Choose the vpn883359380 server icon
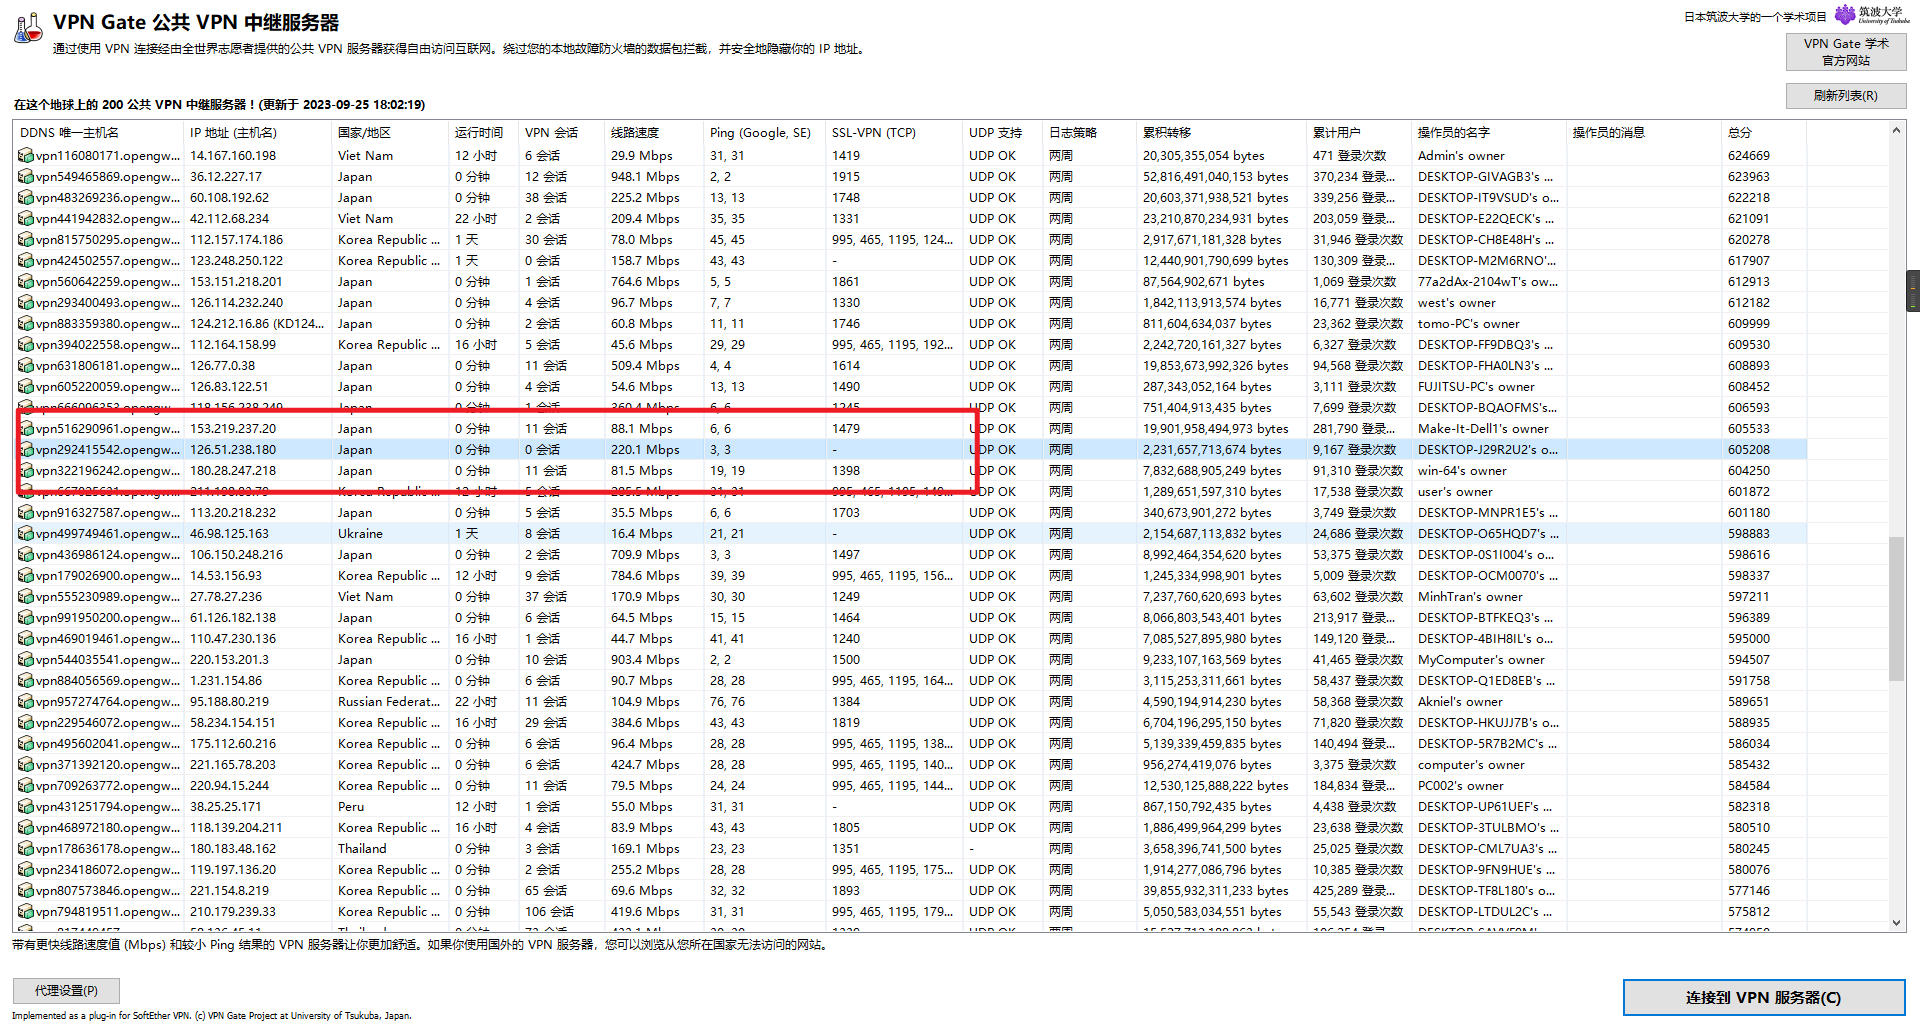Image resolution: width=1920 pixels, height=1027 pixels. [x=26, y=324]
